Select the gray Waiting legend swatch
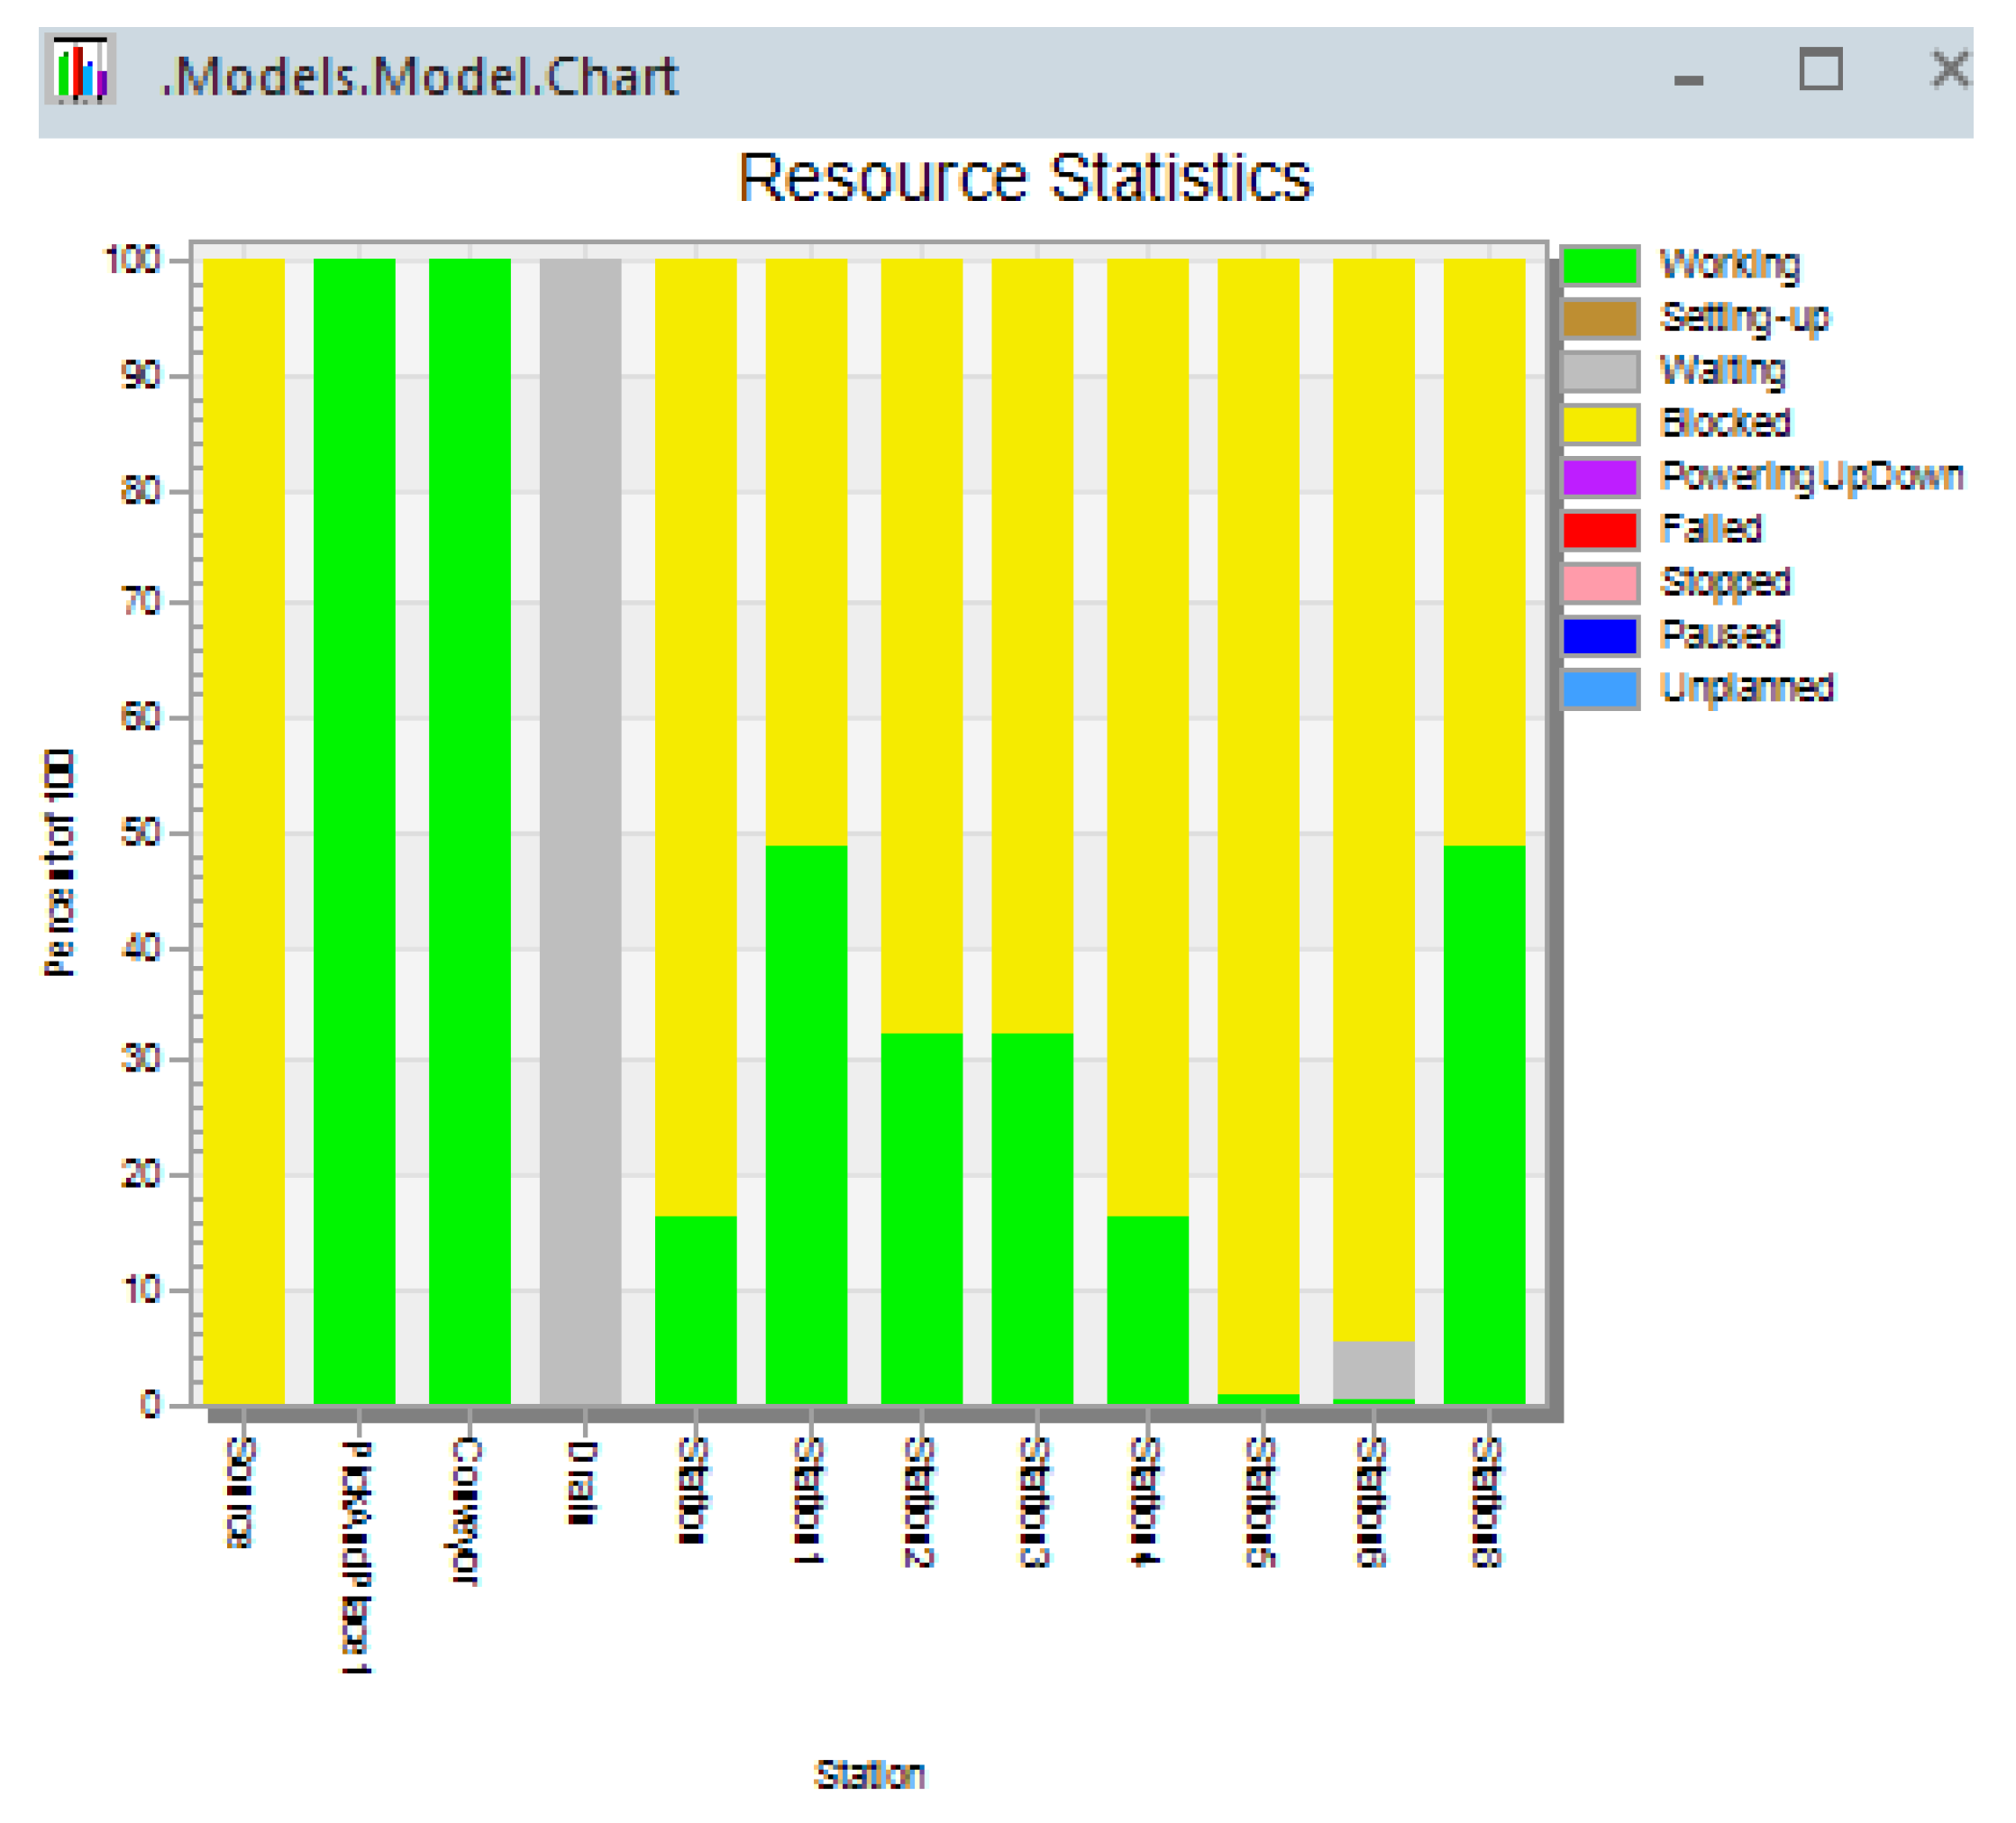The height and width of the screenshot is (1823, 2016). pos(1599,372)
